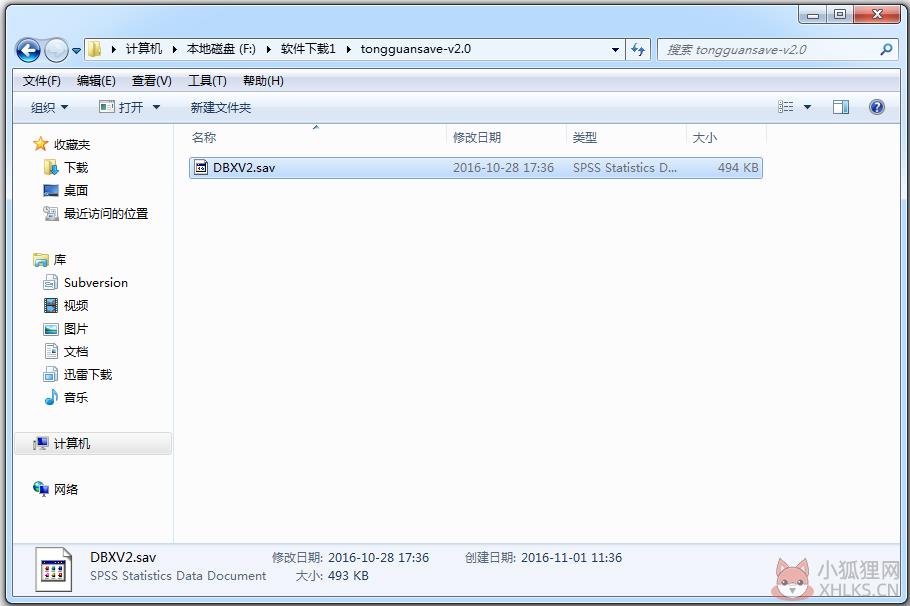Open the 组织 dropdown

pos(49,107)
